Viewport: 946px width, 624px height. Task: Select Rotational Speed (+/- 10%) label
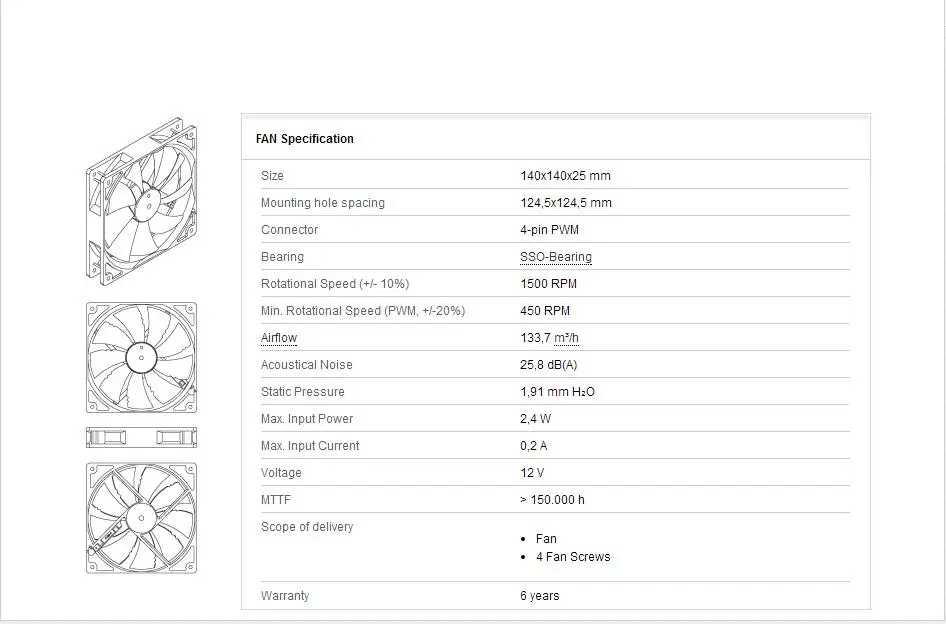click(x=335, y=284)
